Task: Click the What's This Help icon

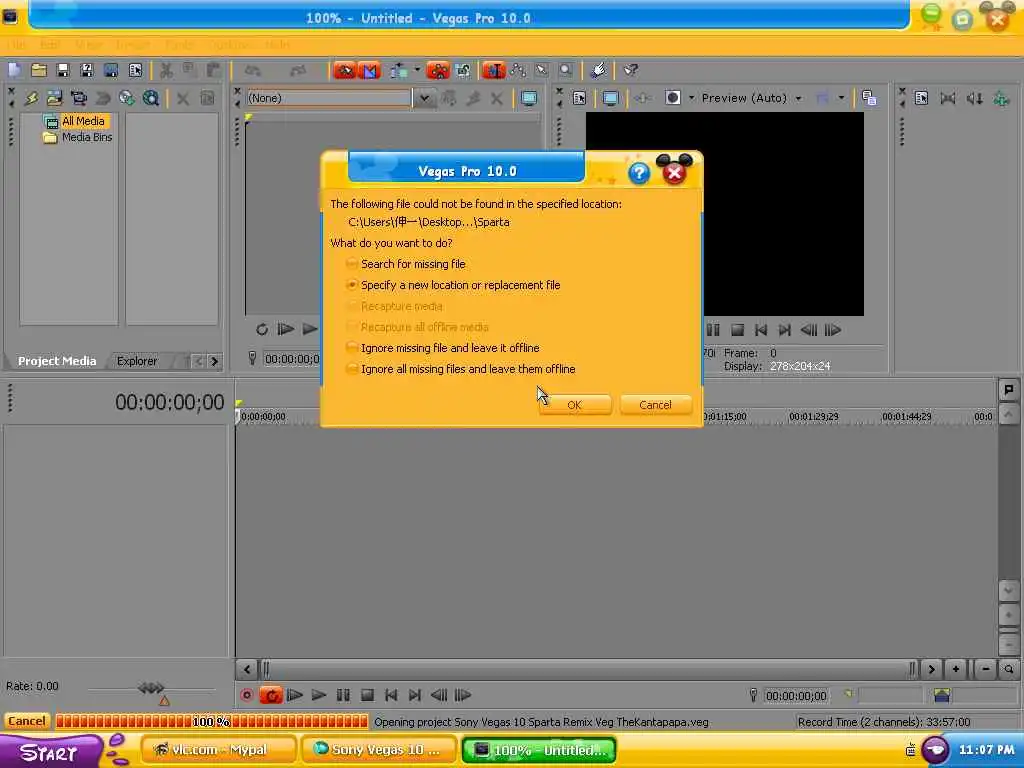Action: 630,70
